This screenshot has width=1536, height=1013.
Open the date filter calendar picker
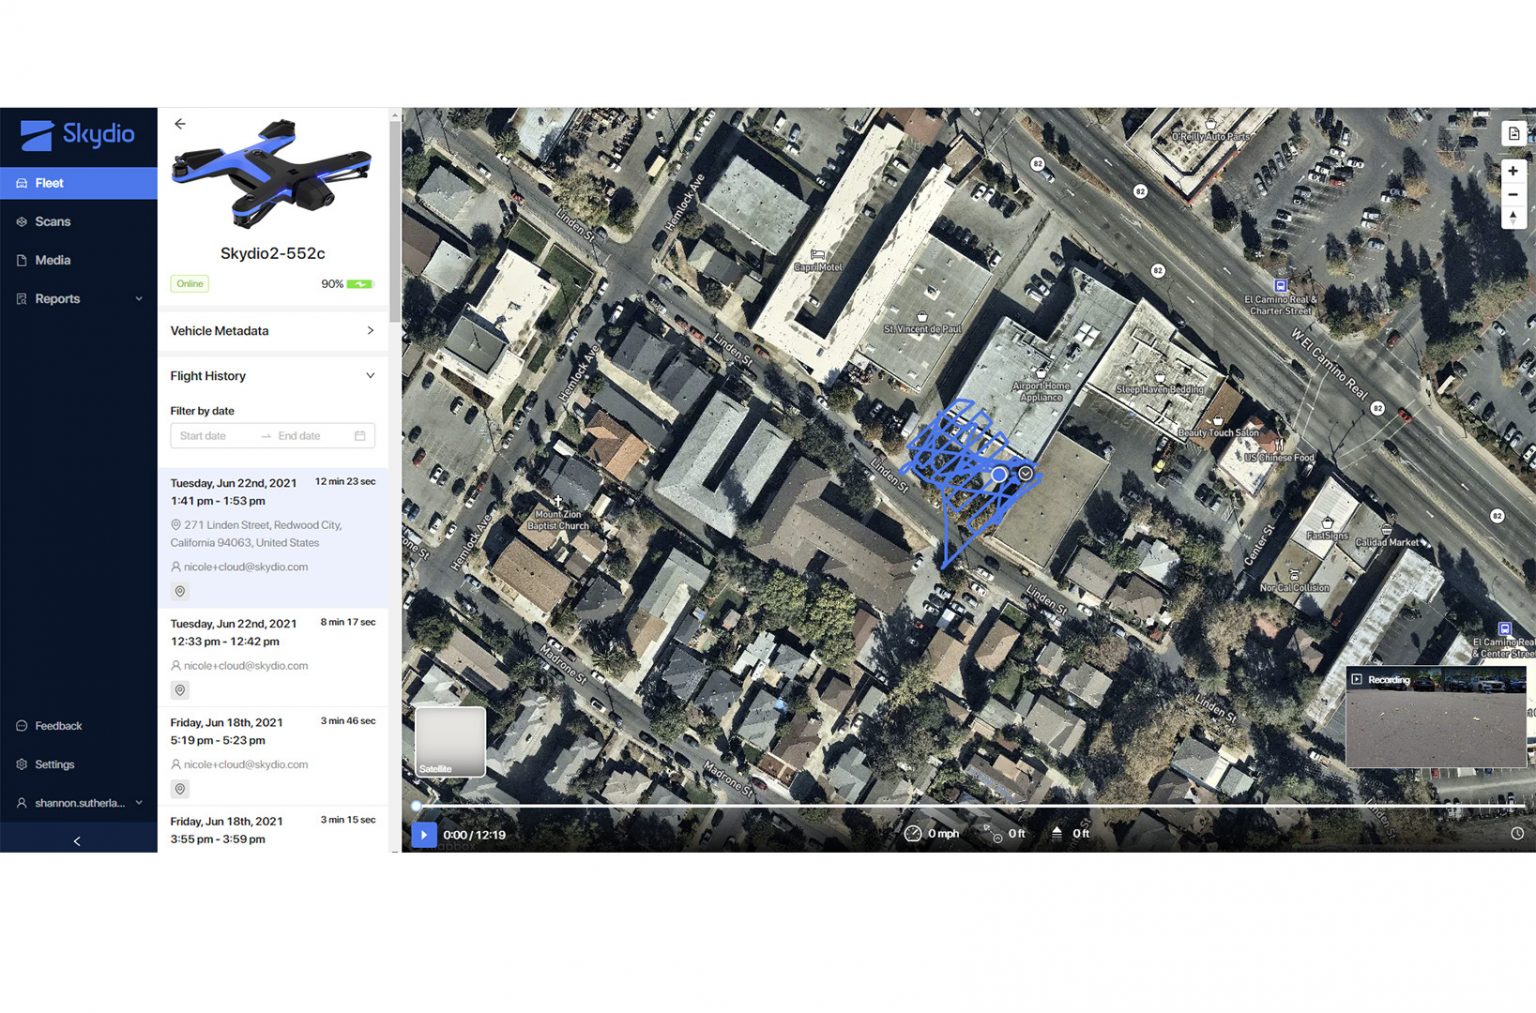click(x=361, y=435)
